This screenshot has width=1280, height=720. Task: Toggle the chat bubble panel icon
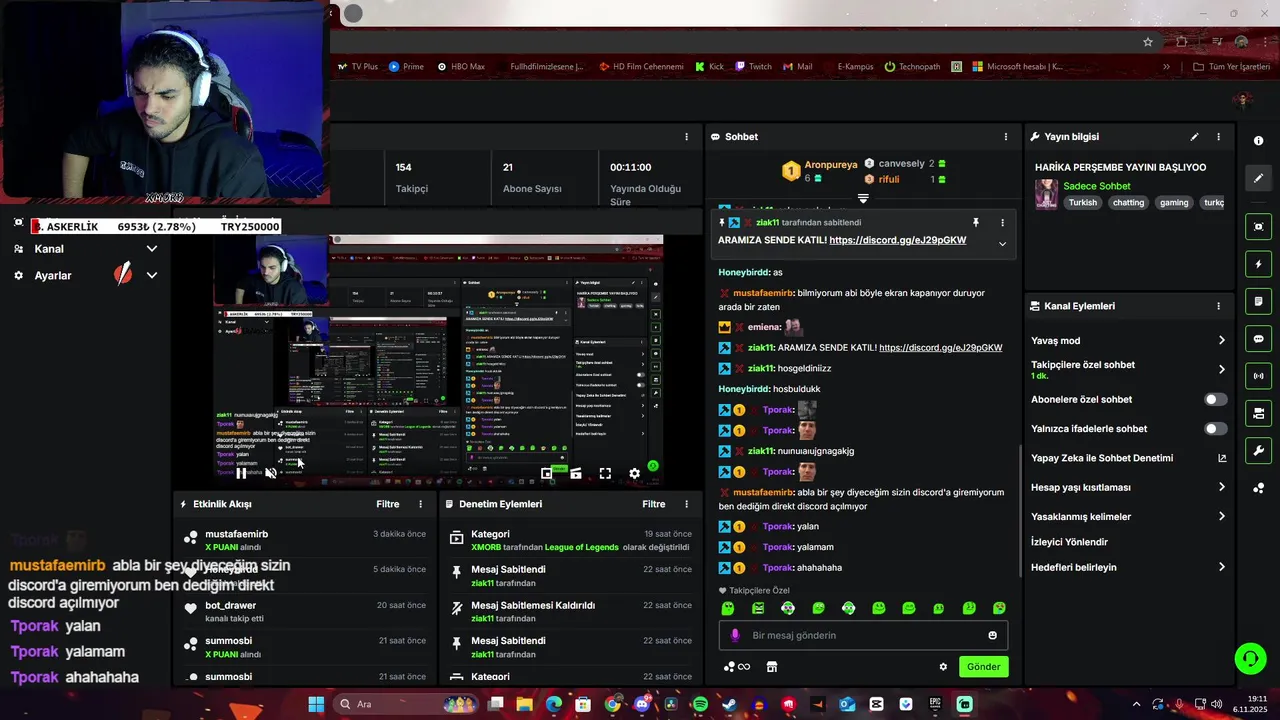[1258, 339]
